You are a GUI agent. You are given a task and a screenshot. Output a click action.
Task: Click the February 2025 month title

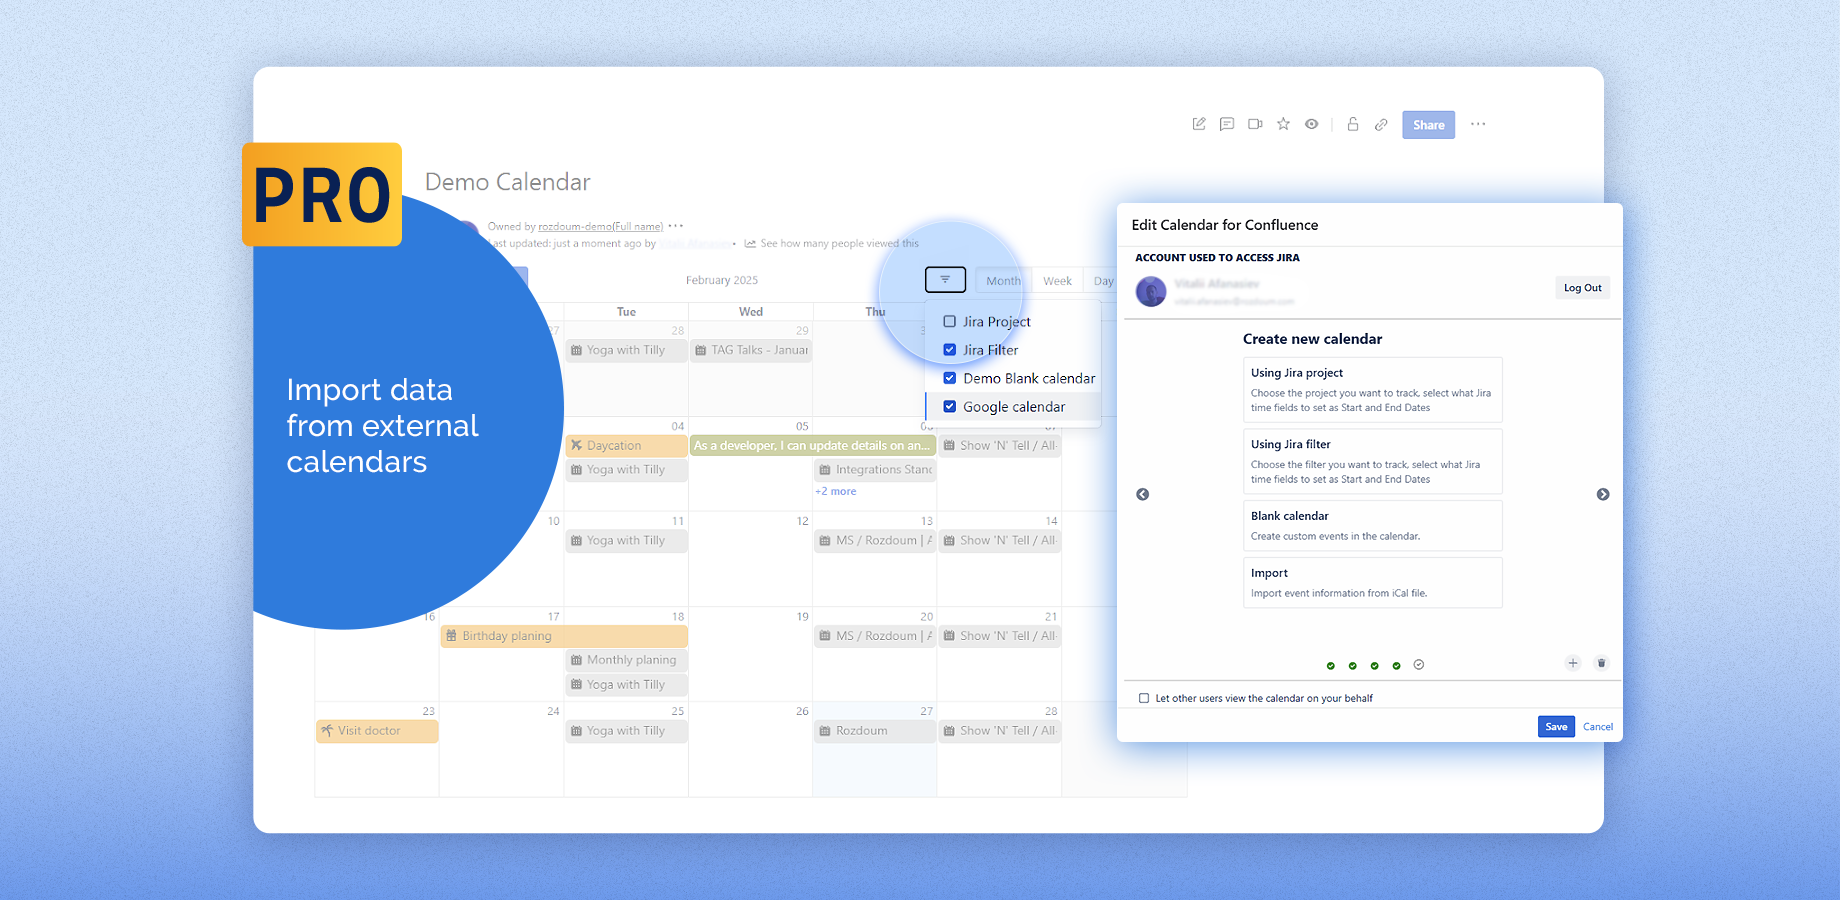(722, 281)
